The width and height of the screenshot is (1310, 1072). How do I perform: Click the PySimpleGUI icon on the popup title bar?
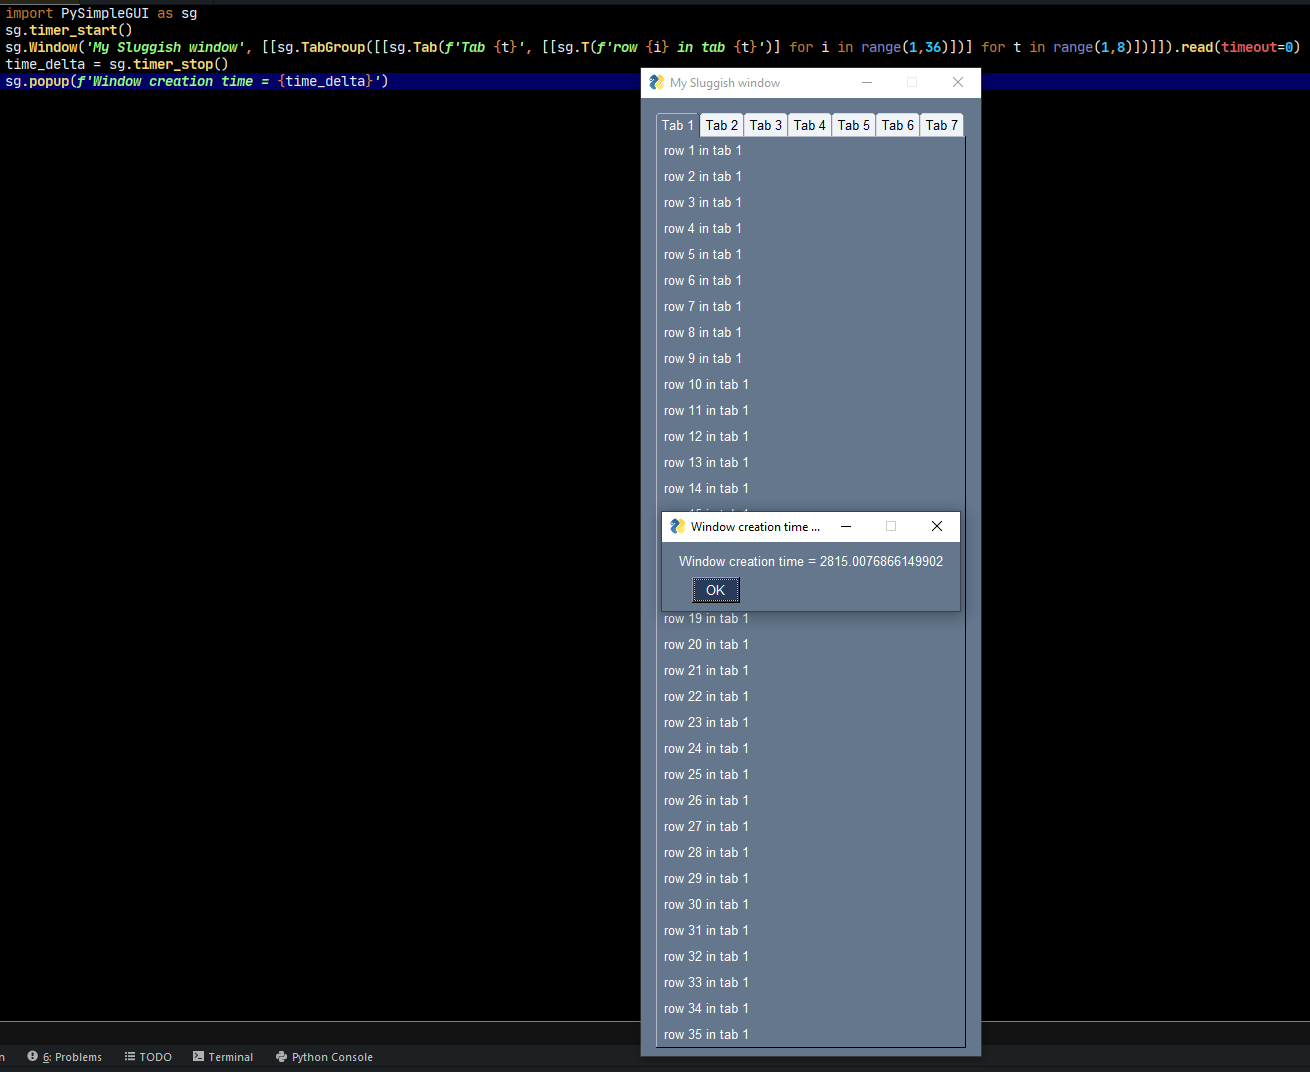(677, 526)
